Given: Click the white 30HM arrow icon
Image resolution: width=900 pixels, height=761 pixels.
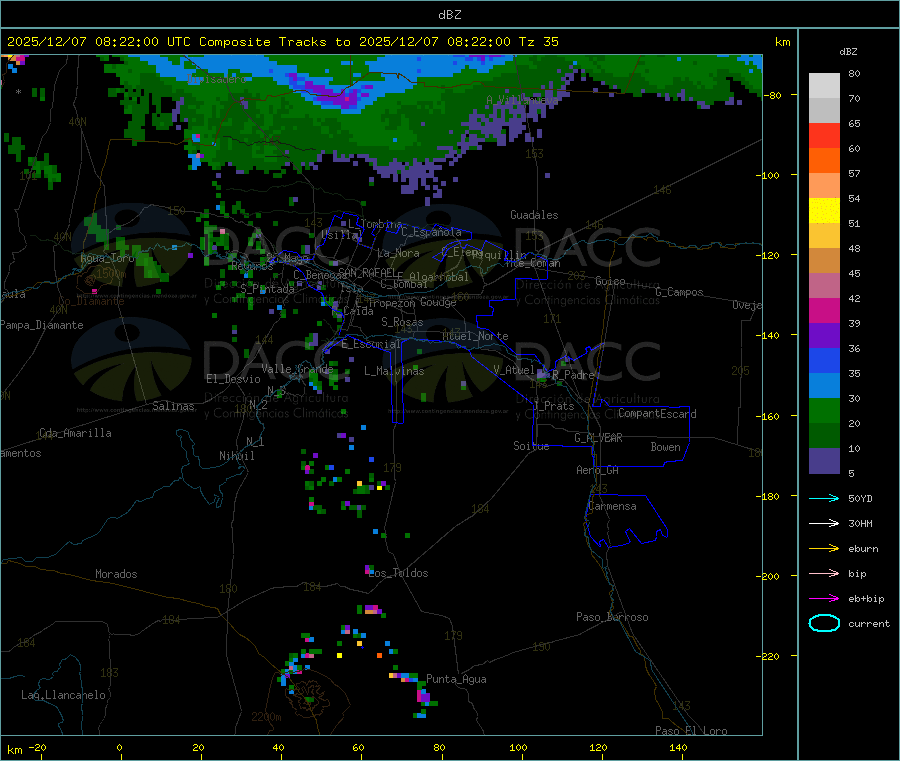Looking at the screenshot, I should pyautogui.click(x=824, y=523).
